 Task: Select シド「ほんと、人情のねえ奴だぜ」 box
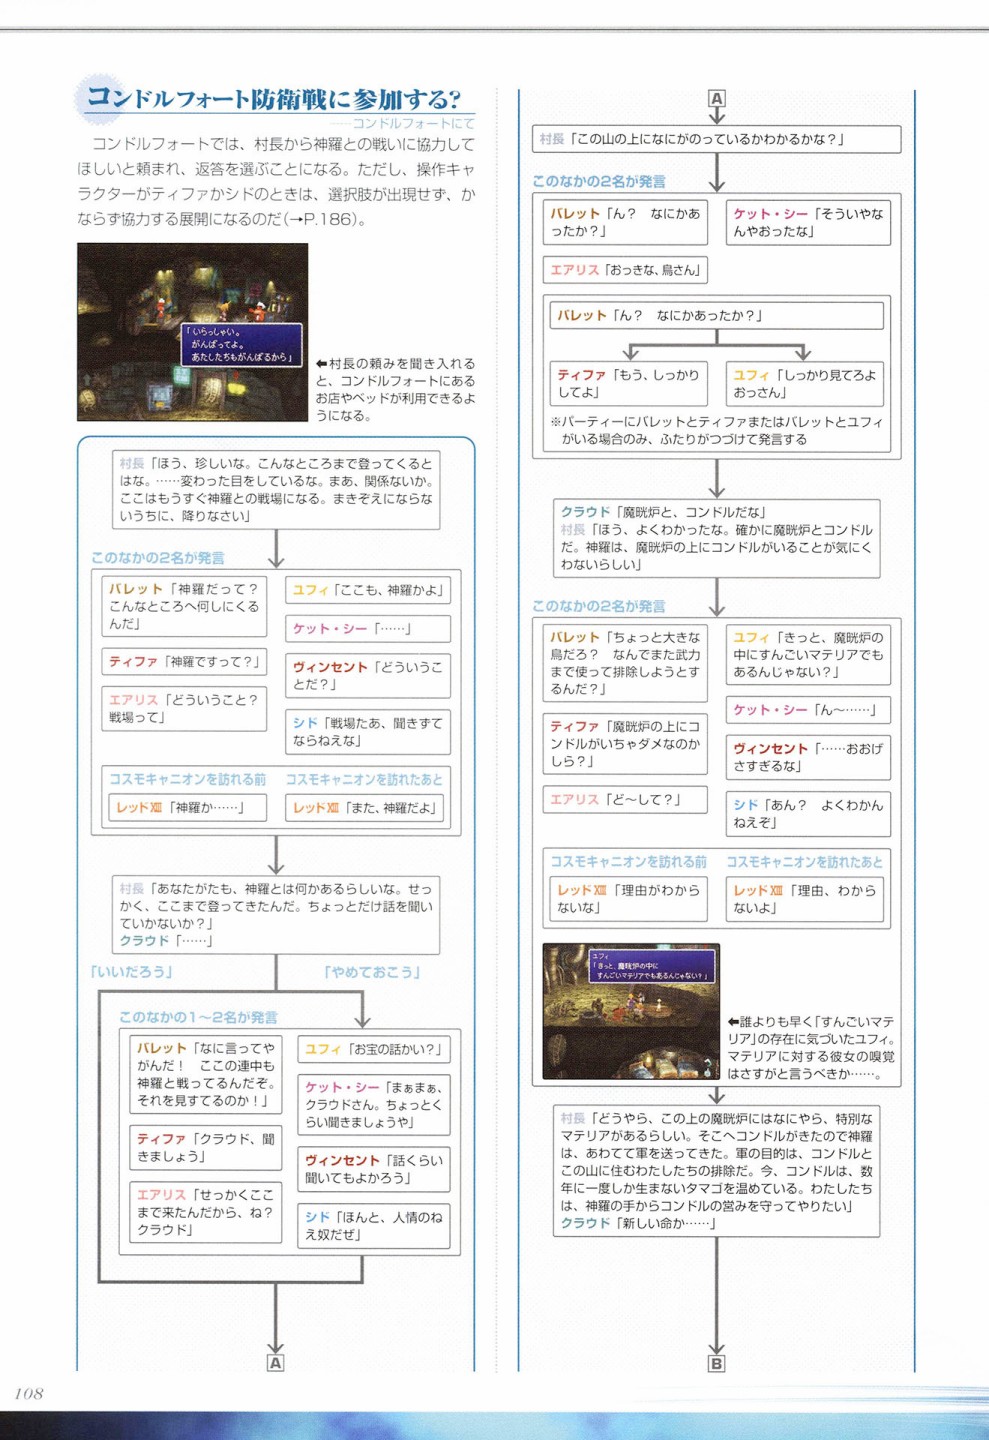(x=374, y=1225)
